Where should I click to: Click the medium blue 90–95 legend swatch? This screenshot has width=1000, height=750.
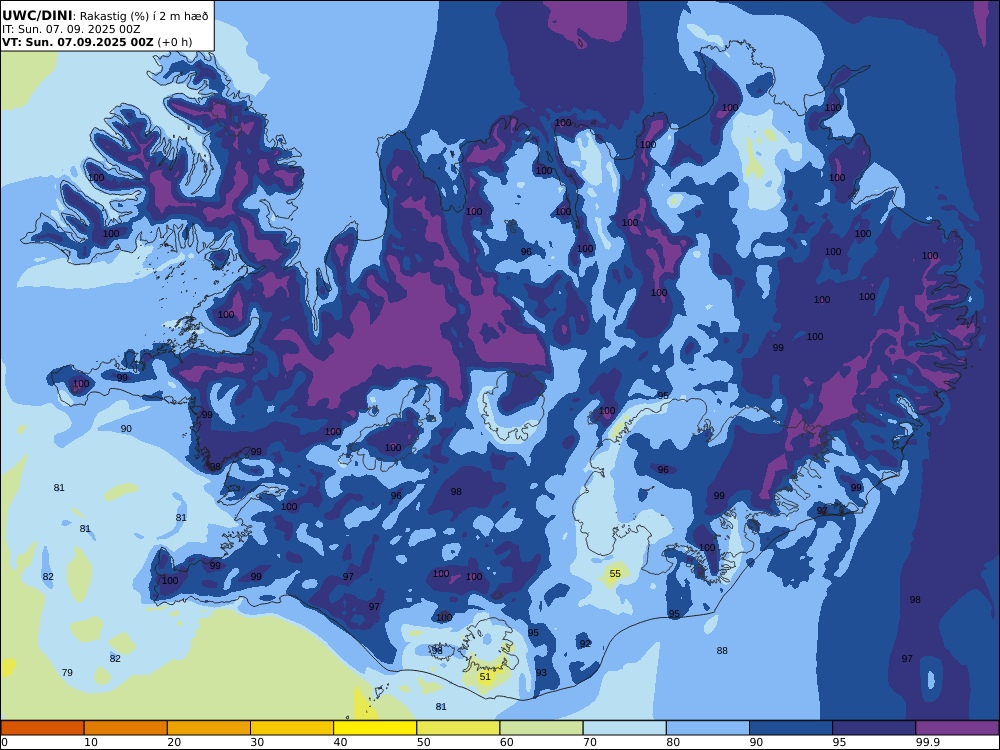tap(791, 728)
